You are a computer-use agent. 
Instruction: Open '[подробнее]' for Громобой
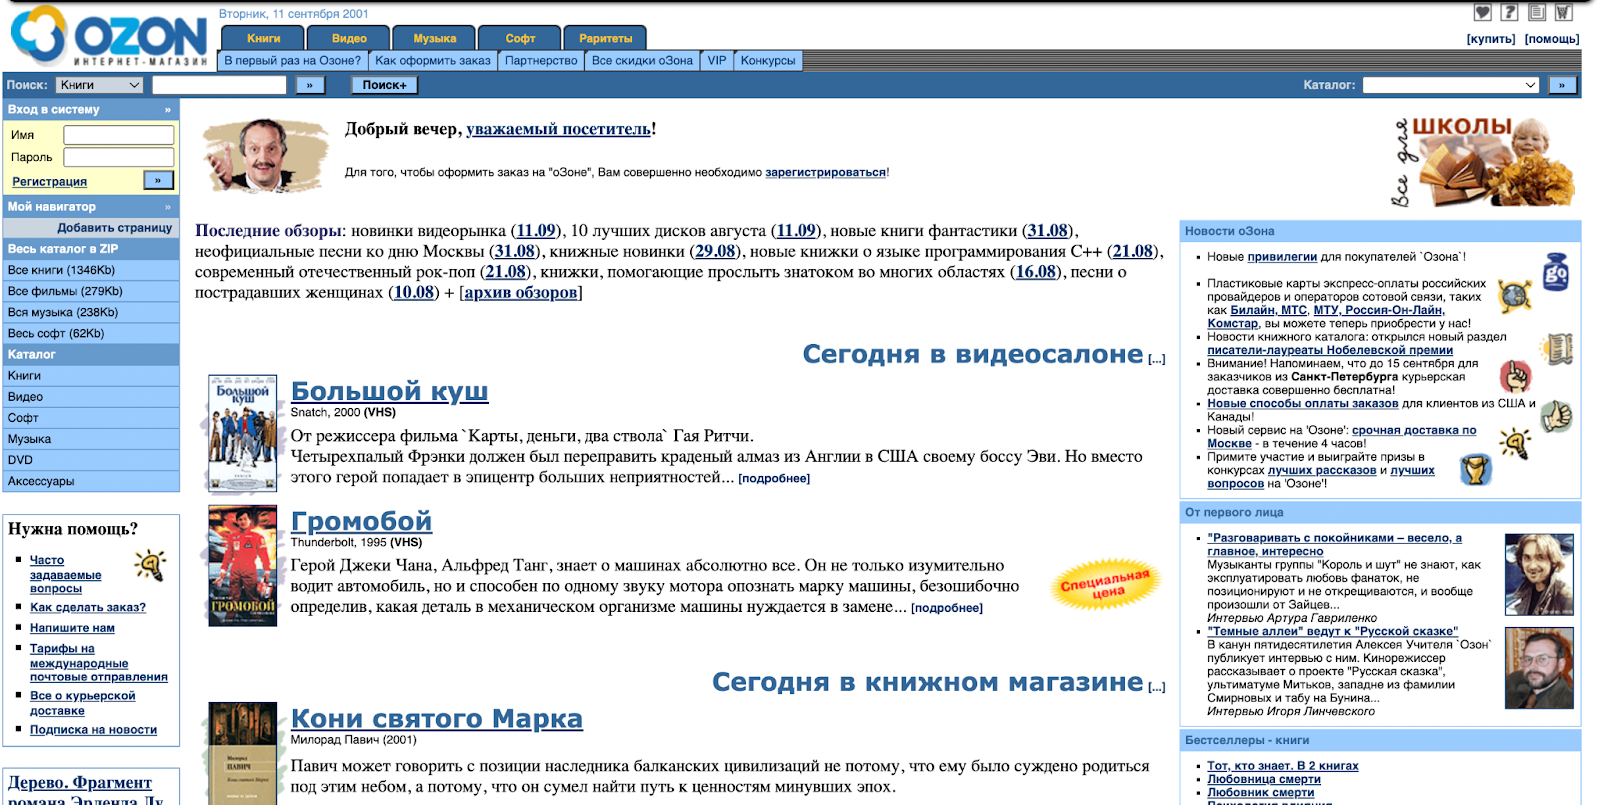click(947, 608)
